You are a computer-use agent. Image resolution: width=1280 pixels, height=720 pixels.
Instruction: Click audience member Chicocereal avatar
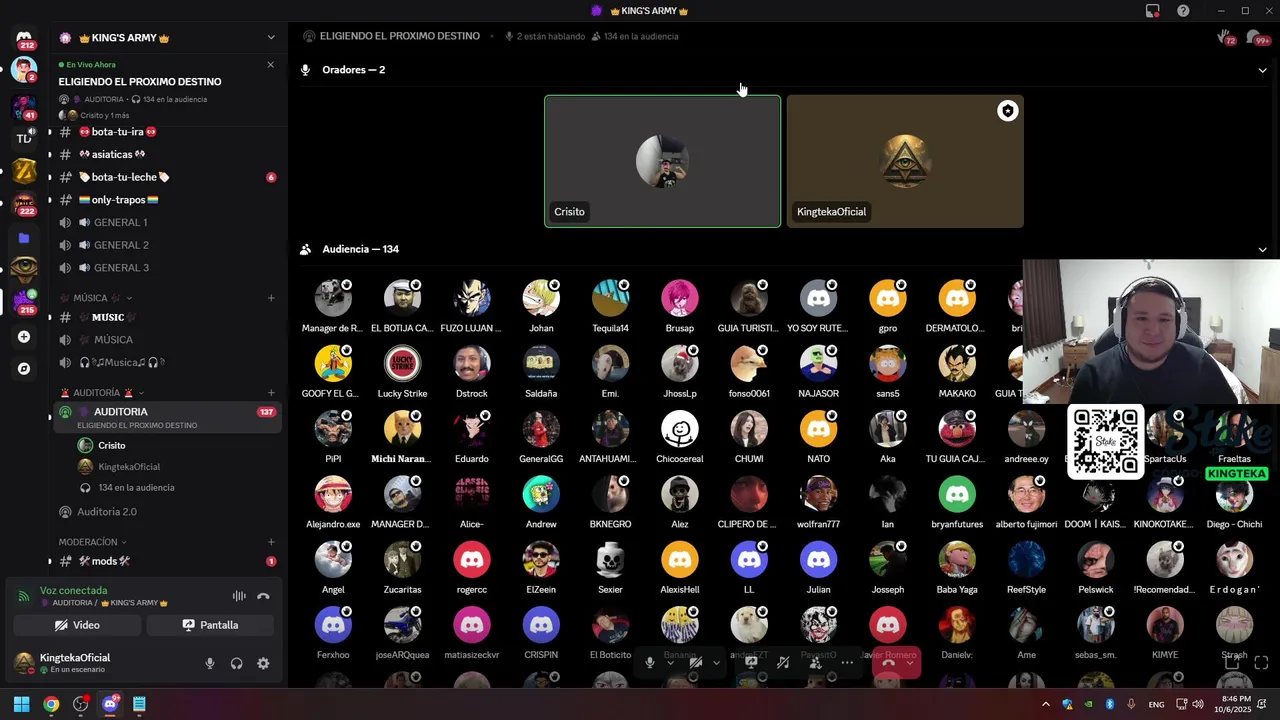point(680,430)
